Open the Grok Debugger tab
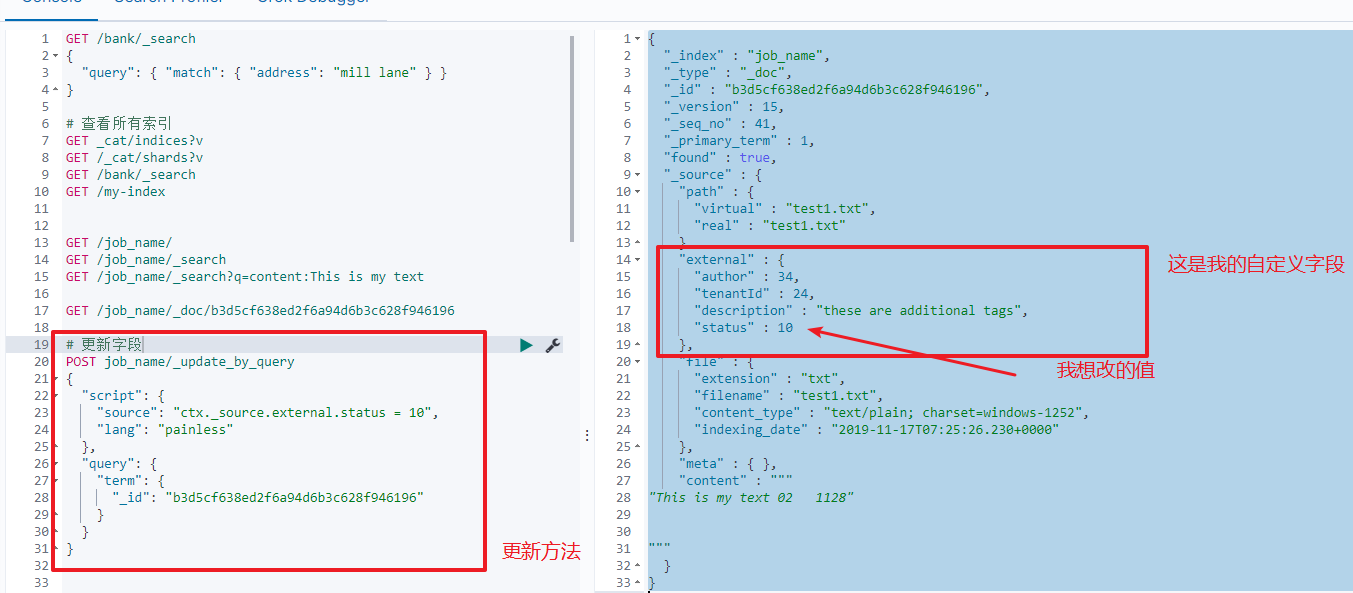1353x593 pixels. coord(313,2)
